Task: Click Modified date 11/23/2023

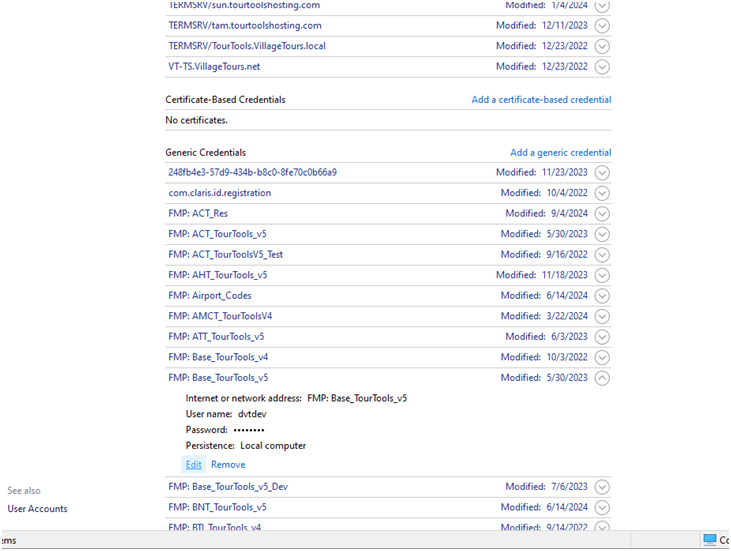Action: click(x=565, y=172)
